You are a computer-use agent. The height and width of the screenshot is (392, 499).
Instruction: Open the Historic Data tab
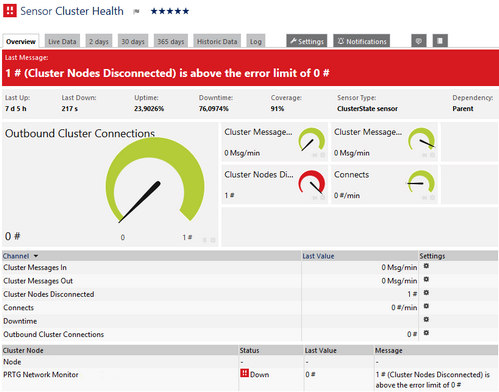(217, 41)
